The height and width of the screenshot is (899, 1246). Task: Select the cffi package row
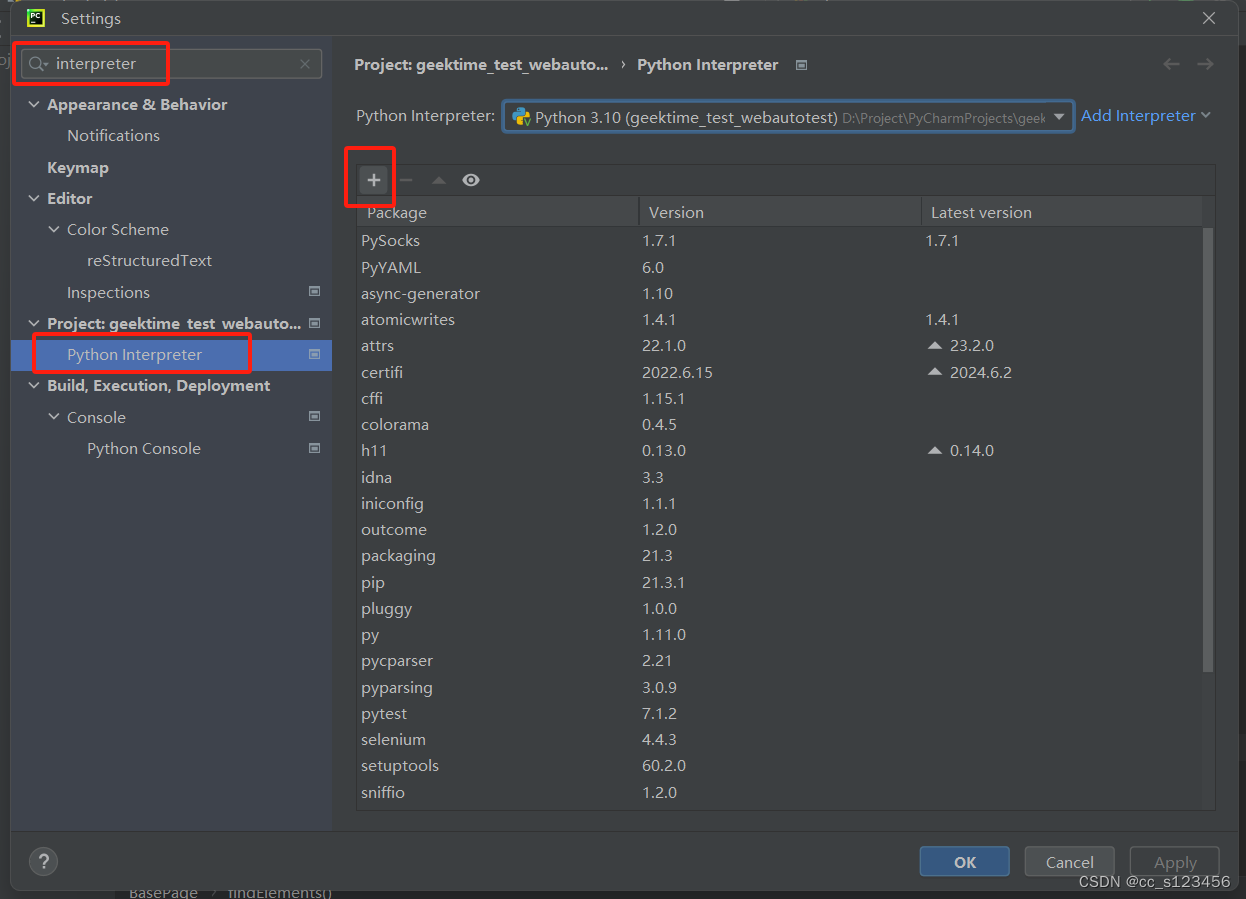780,398
